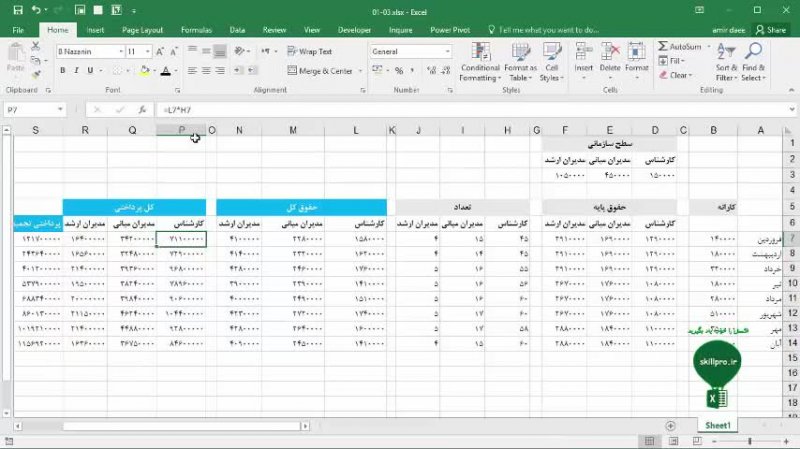The width and height of the screenshot is (800, 449).
Task: Click the Save icon in title bar
Action: 18,10
